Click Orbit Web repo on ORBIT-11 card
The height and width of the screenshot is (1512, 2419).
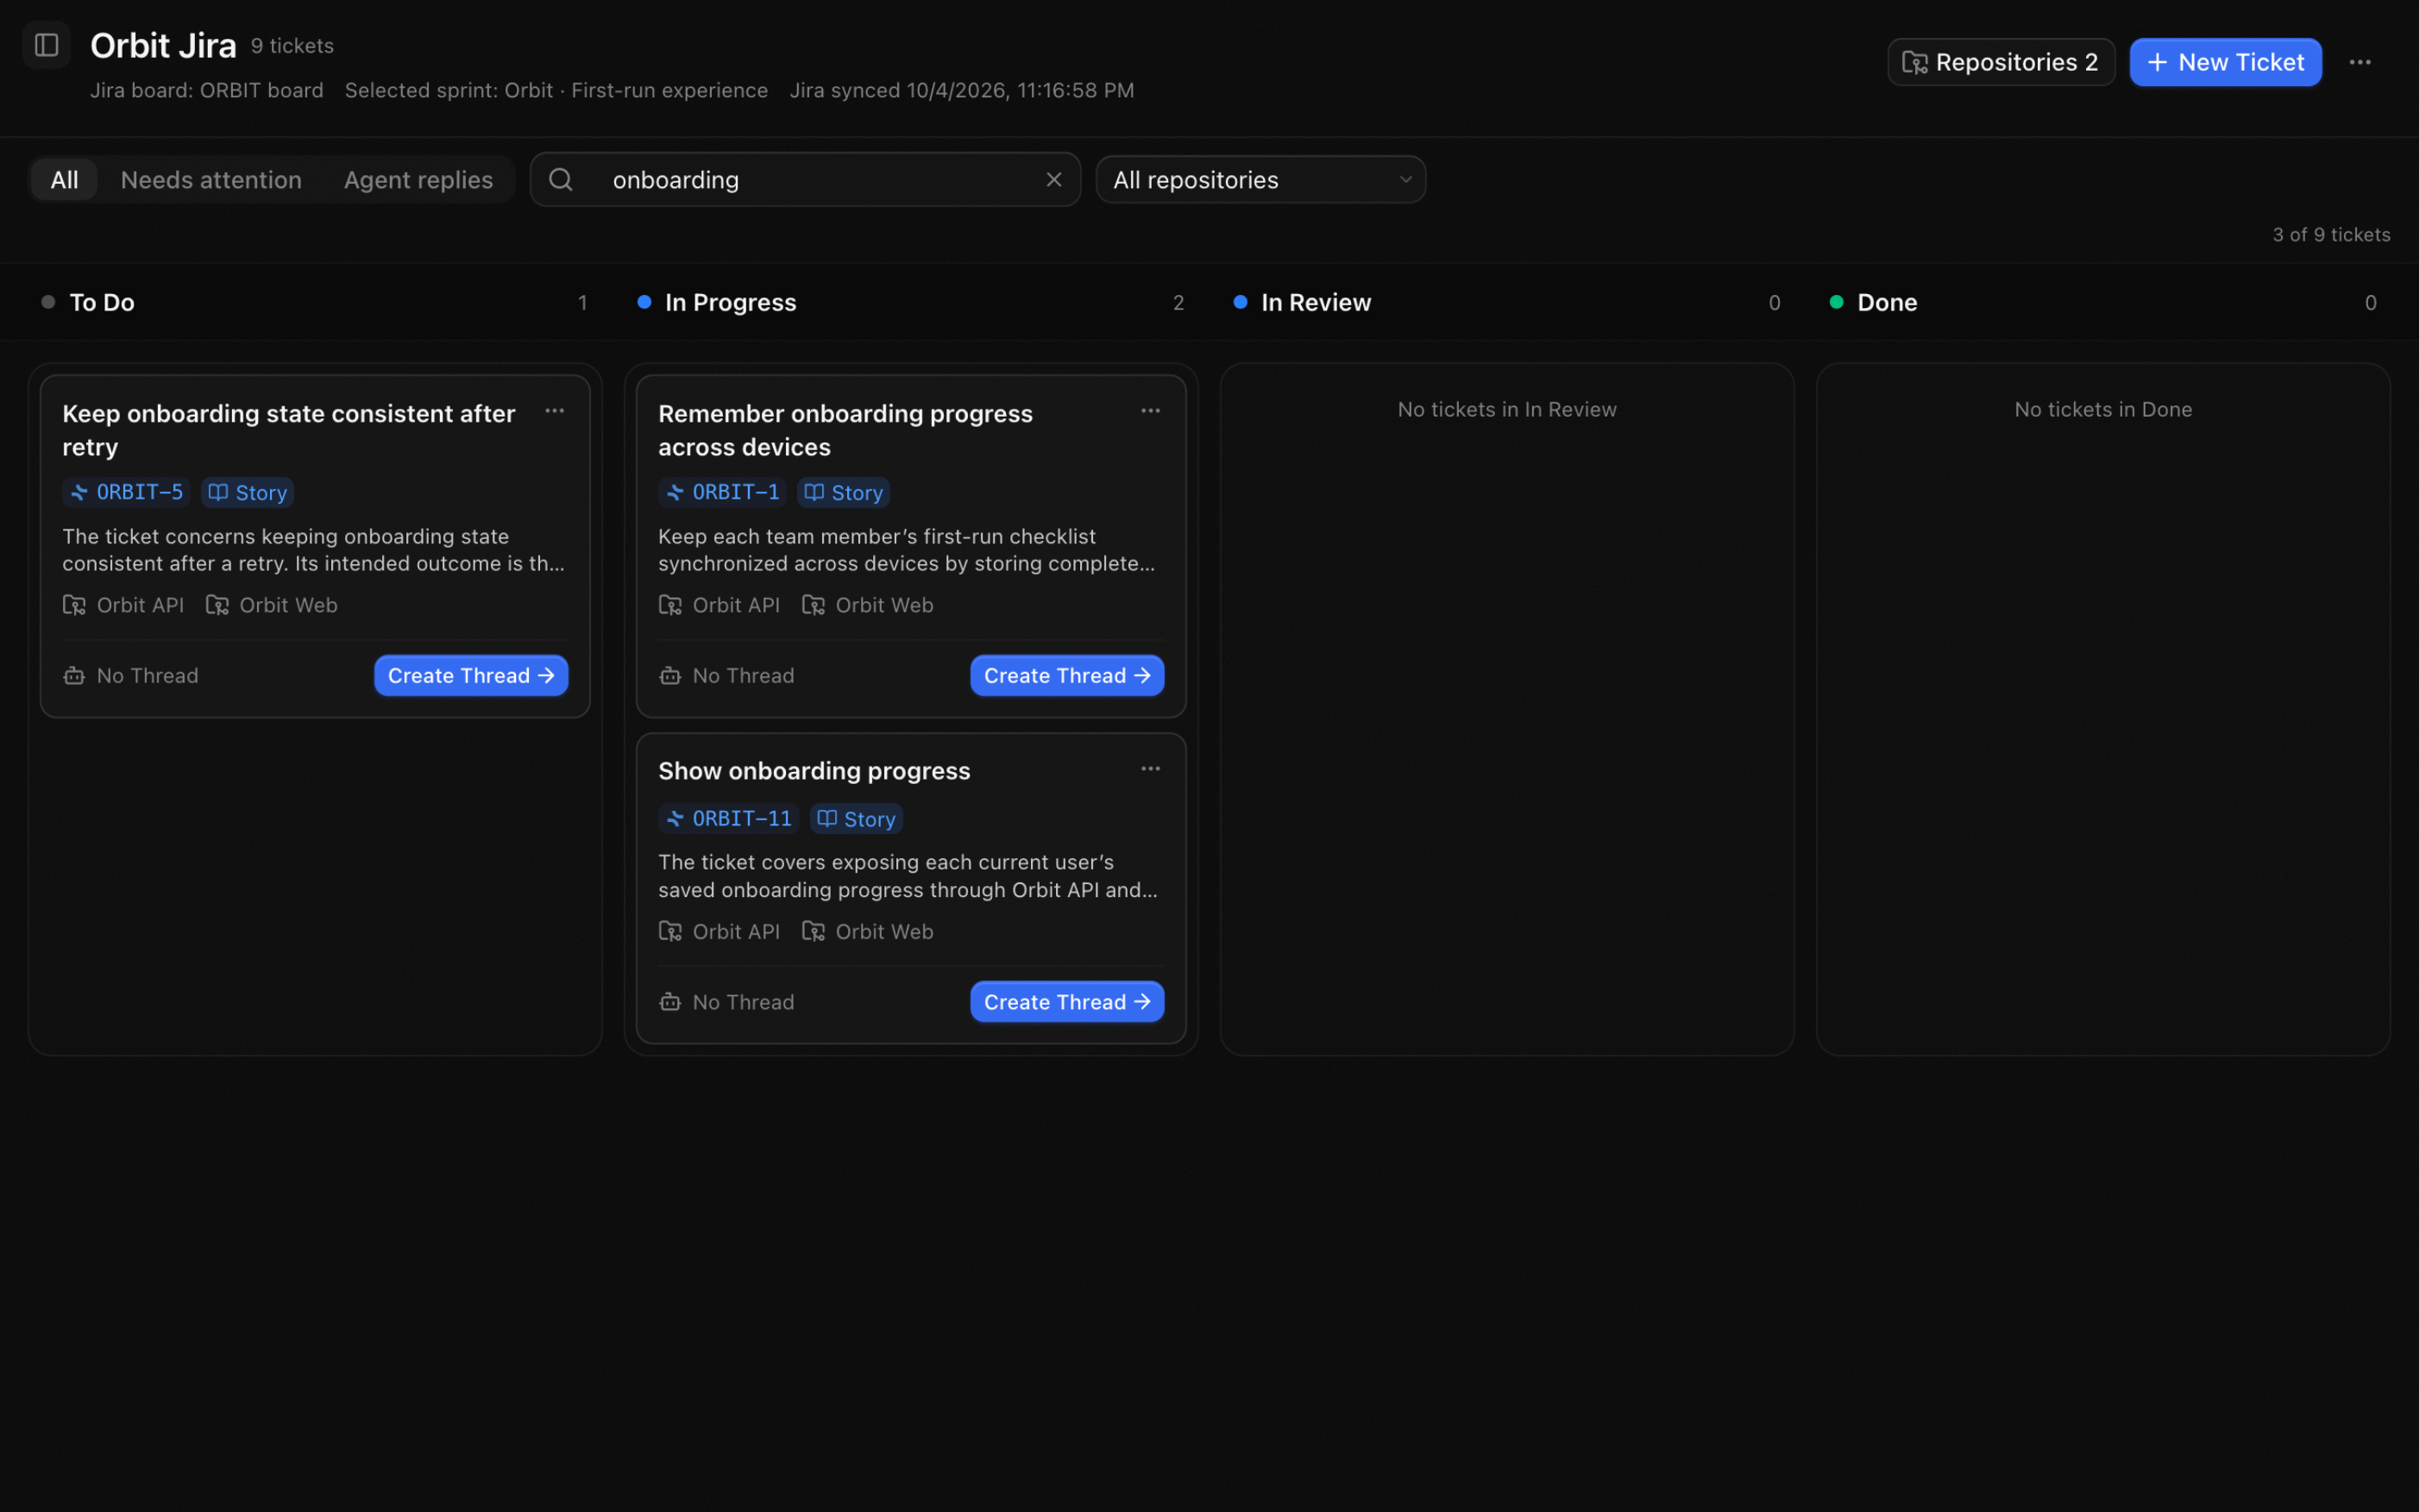click(867, 931)
